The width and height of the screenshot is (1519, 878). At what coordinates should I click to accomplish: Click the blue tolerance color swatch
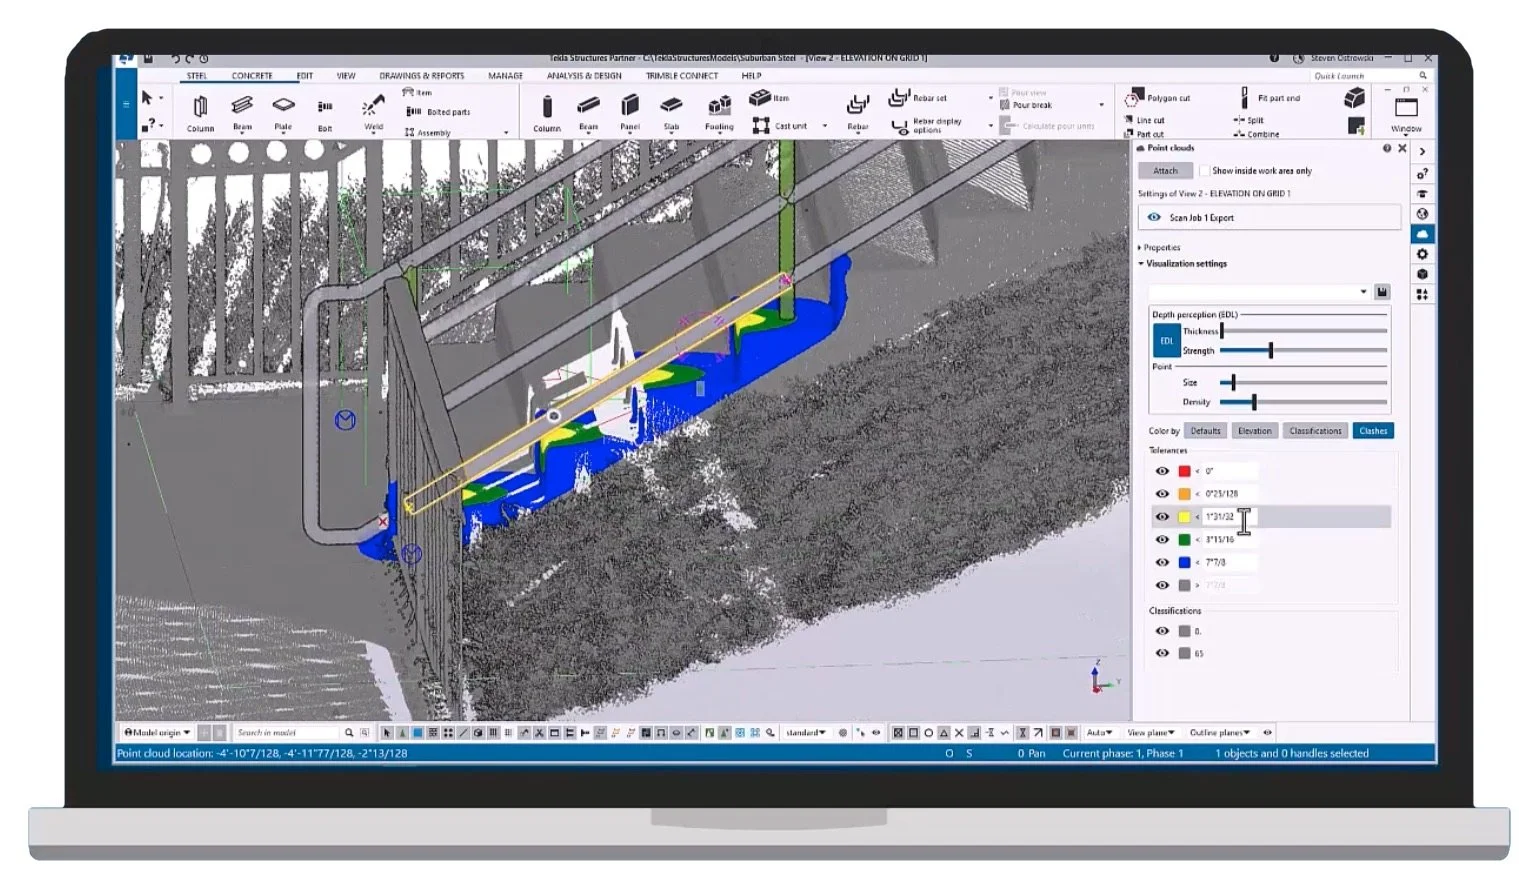[x=1184, y=563]
